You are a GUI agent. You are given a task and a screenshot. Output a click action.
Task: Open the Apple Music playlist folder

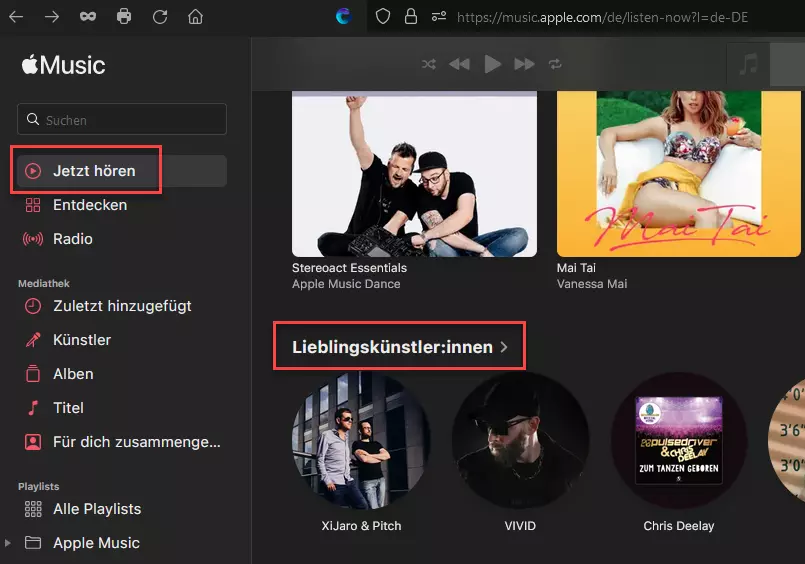click(x=122, y=542)
